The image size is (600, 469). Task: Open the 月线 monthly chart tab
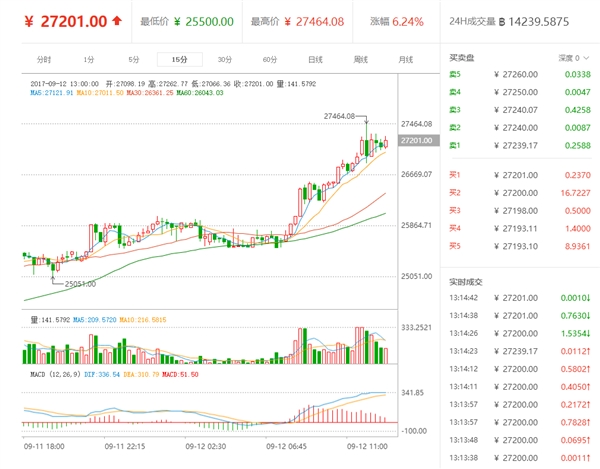coord(405,60)
